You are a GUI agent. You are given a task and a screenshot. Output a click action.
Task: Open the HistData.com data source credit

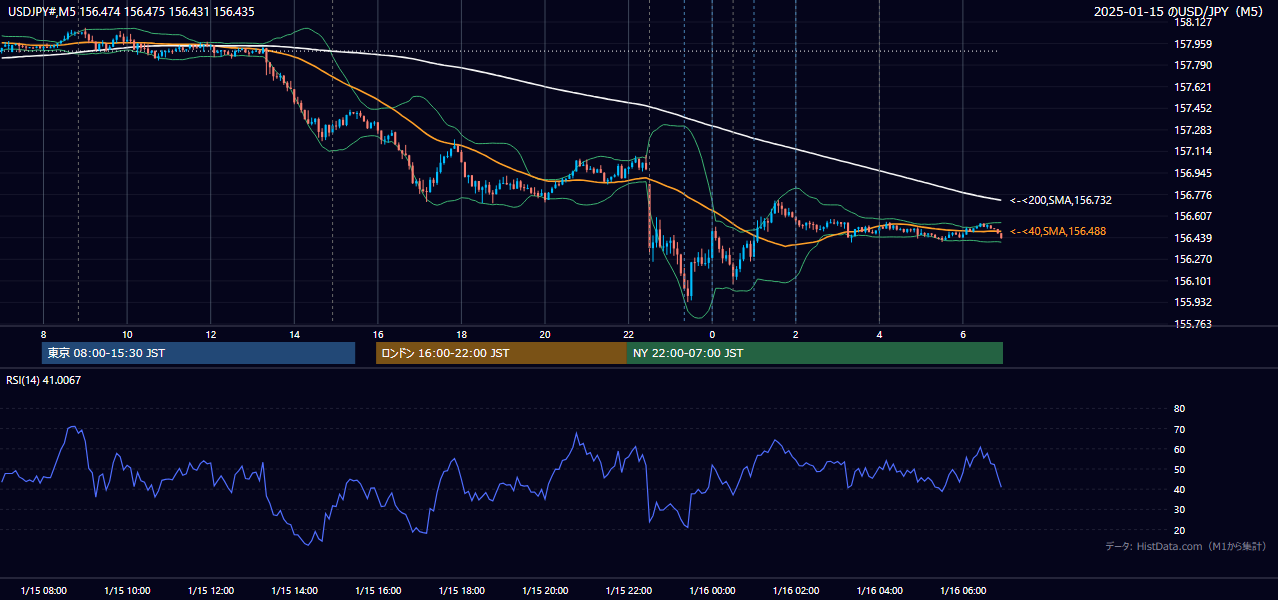1185,546
